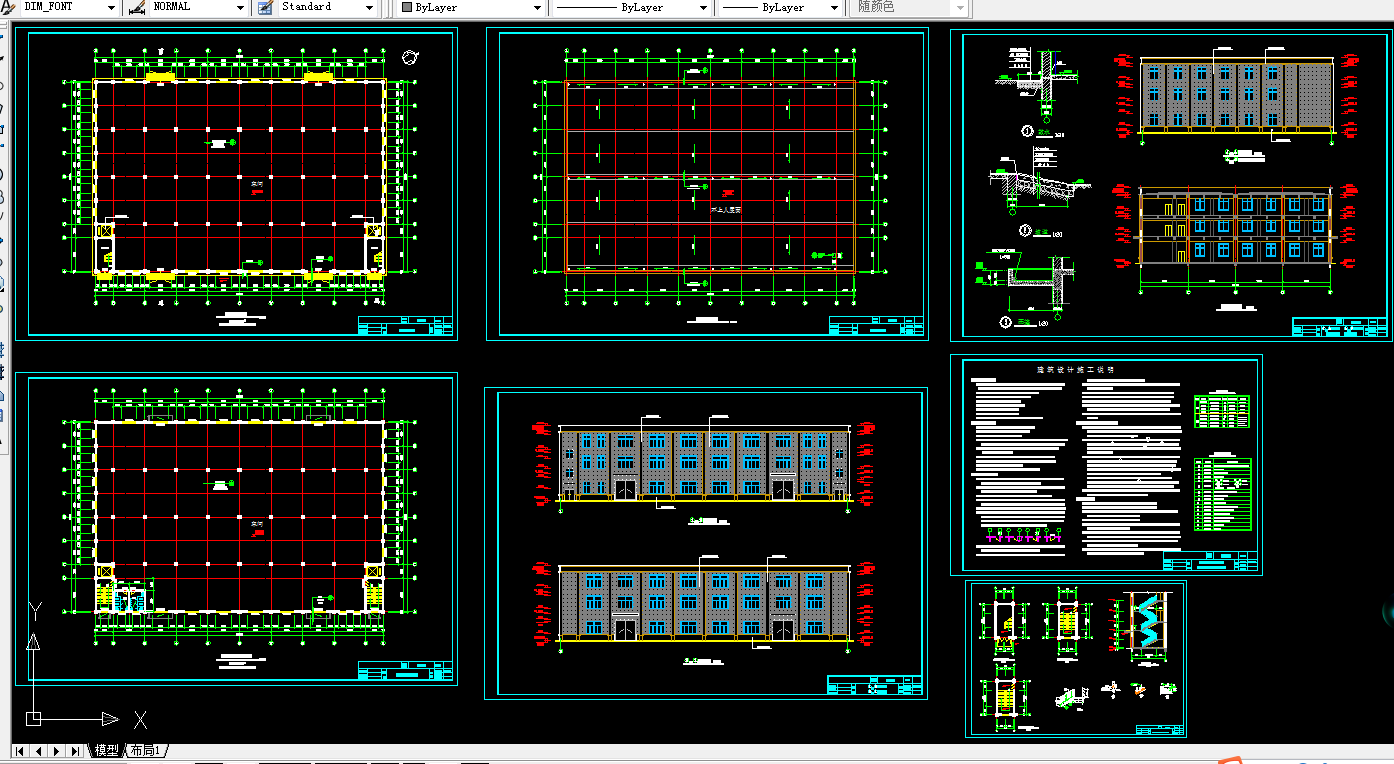The image size is (1394, 764).
Task: Click the Text Style icon beside NORMAL
Action: pyautogui.click(x=139, y=8)
